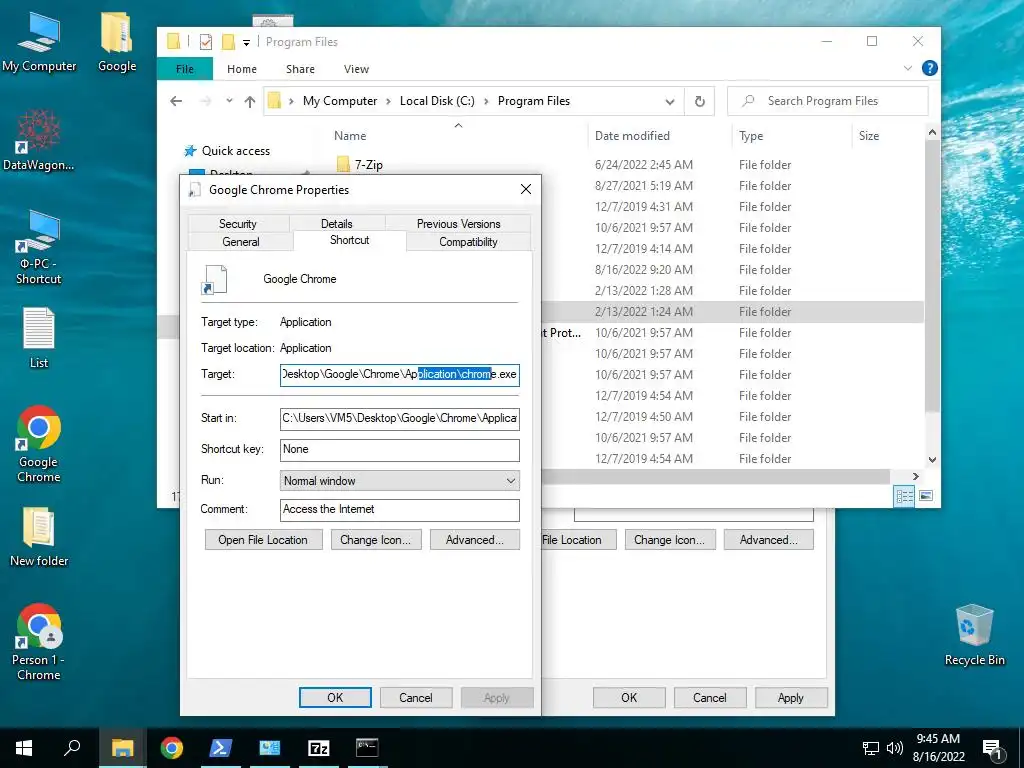Expand the Explorer ribbon chevron
Viewport: 1024px width, 768px height.
908,68
